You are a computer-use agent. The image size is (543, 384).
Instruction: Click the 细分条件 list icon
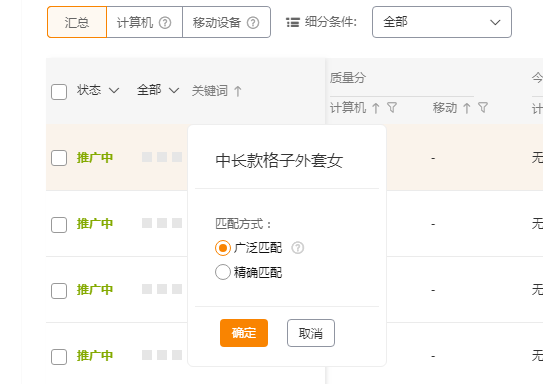293,23
